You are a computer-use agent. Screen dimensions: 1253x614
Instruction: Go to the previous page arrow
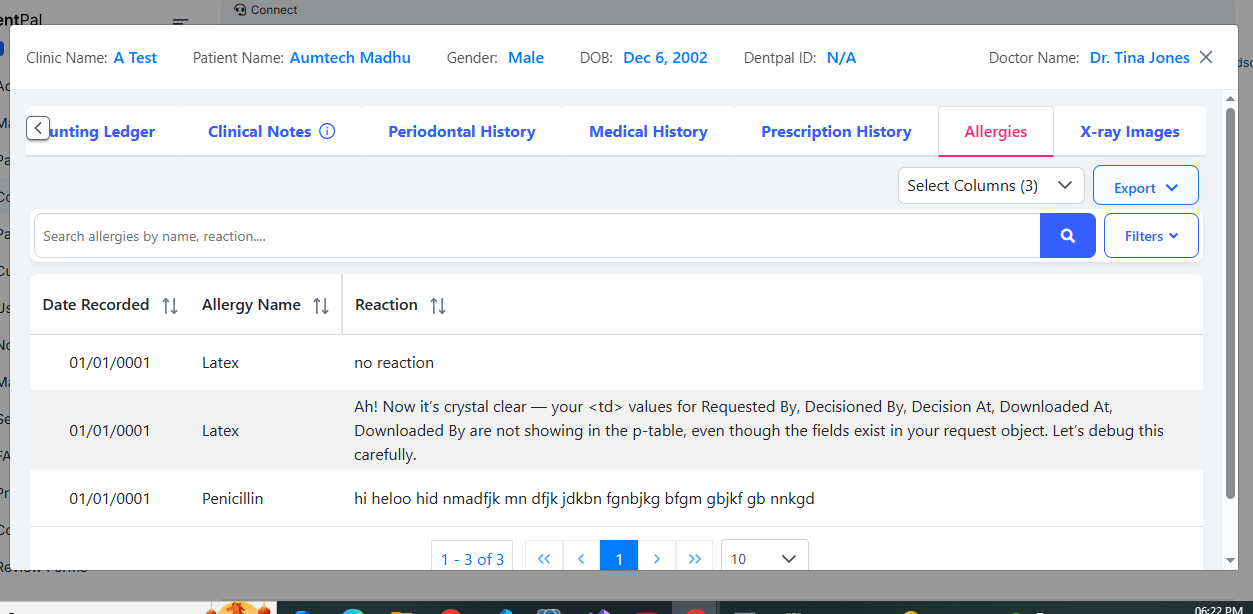coord(581,558)
